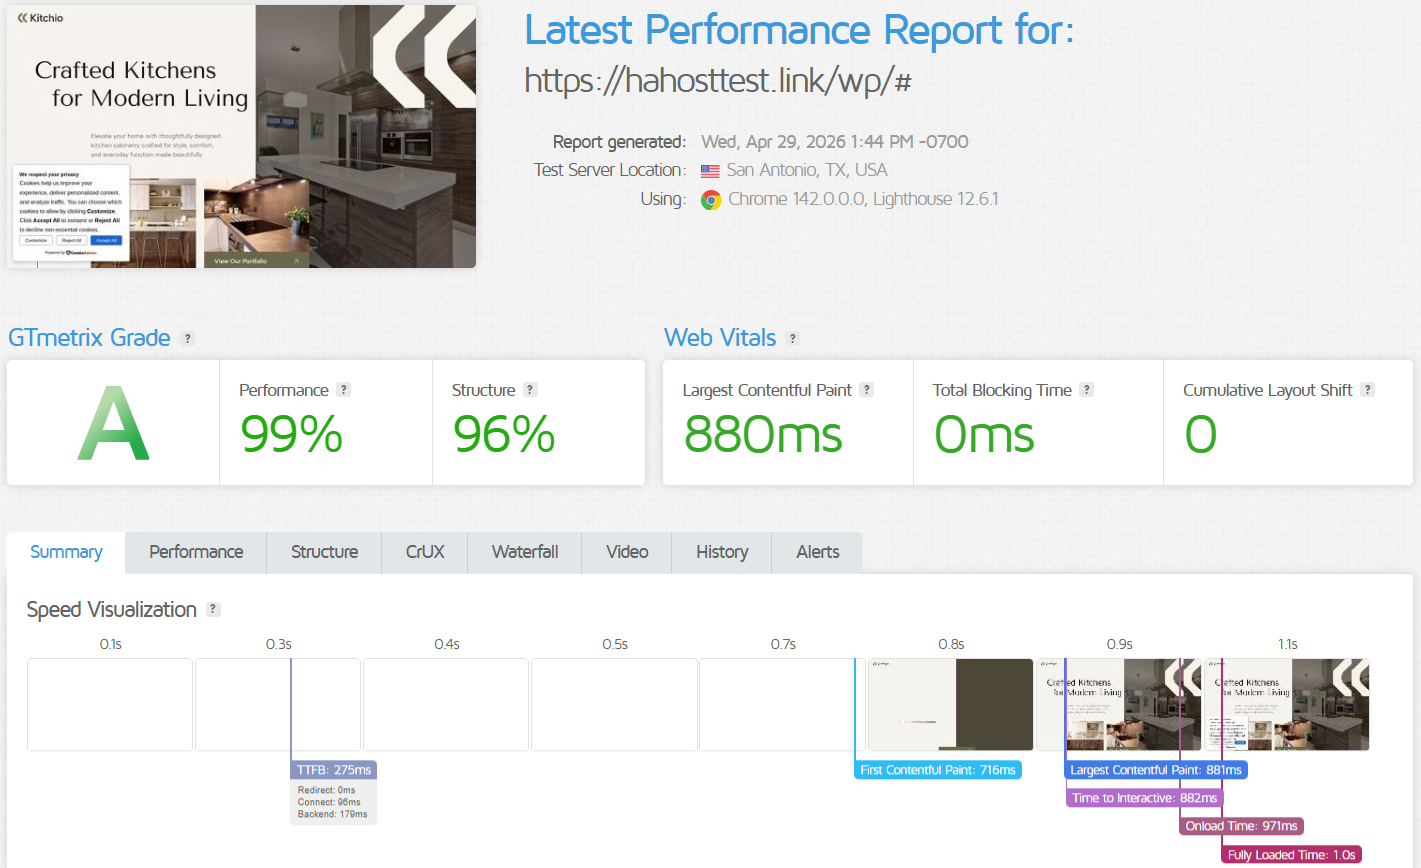The height and width of the screenshot is (868, 1421).
Task: Select the Summary tab
Action: pyautogui.click(x=66, y=552)
